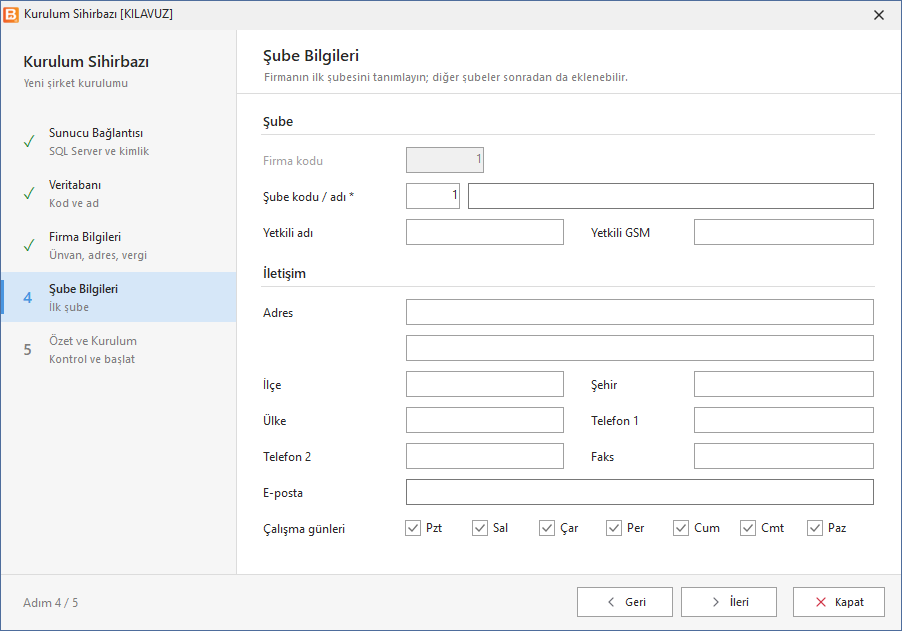This screenshot has width=902, height=631.
Task: Toggle the Çar working day checkbox
Action: pos(546,528)
